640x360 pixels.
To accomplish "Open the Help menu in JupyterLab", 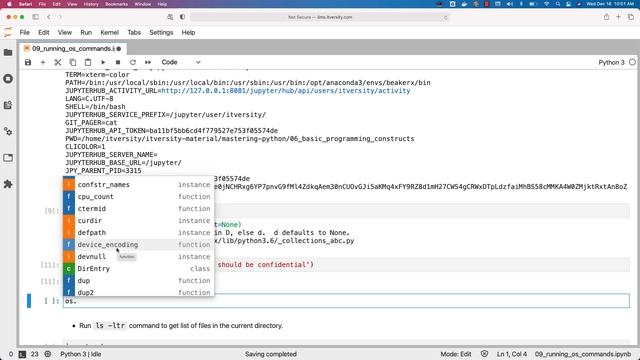I will pos(188,33).
